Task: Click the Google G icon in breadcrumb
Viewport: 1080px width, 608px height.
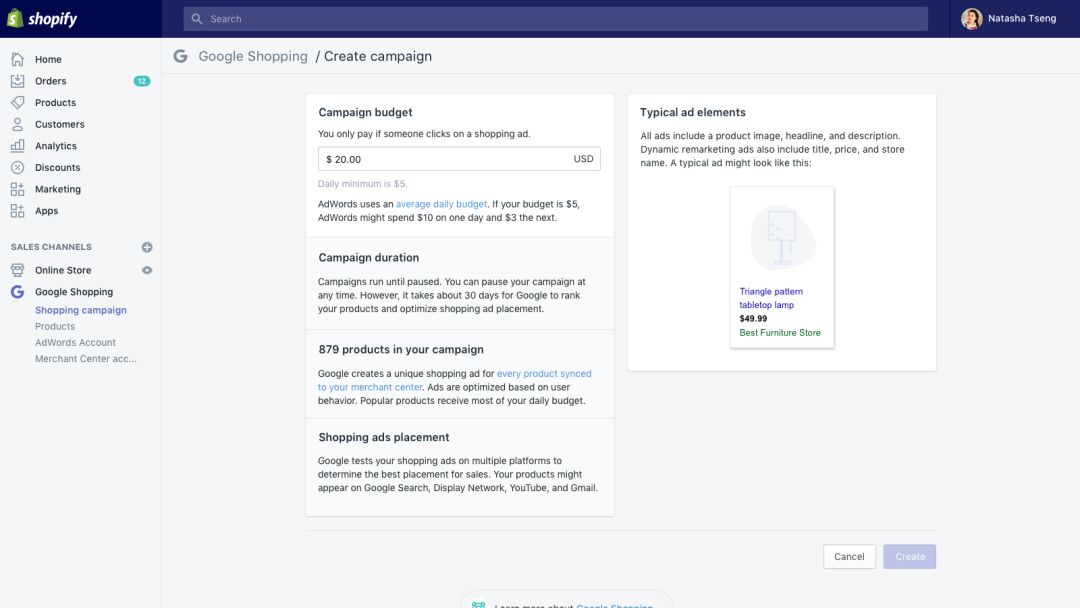Action: (180, 56)
